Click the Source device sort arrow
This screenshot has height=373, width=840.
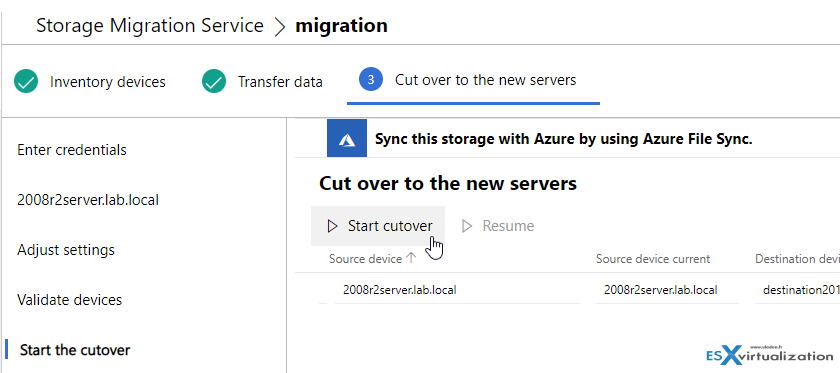click(411, 258)
